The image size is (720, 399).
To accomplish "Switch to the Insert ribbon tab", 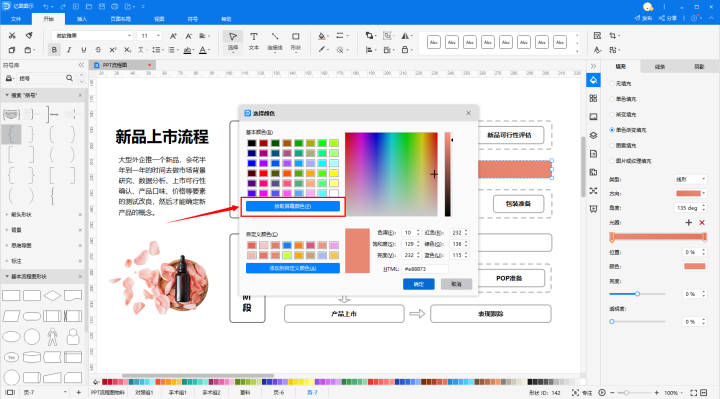I will [x=82, y=19].
